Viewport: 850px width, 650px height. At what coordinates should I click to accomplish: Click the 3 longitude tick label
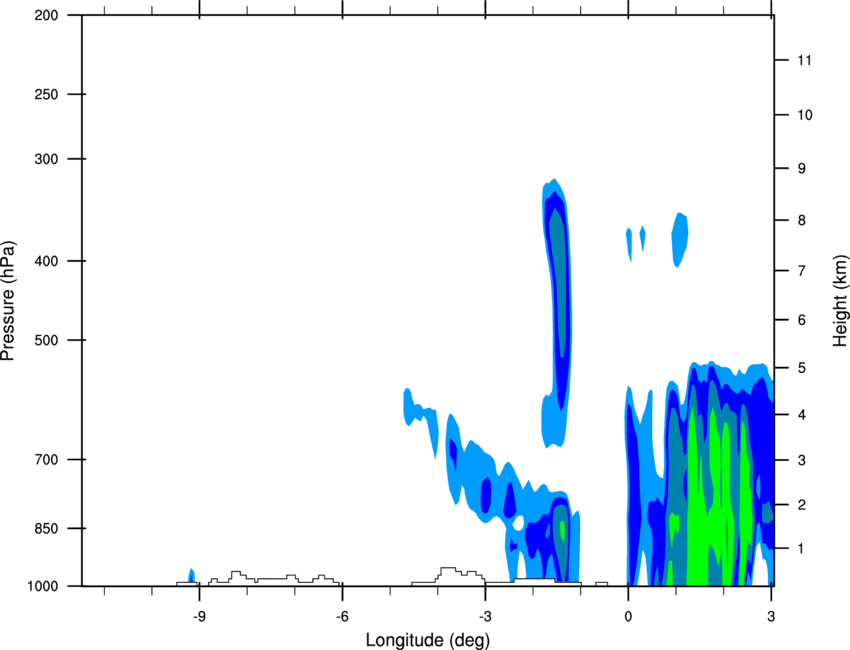point(771,616)
